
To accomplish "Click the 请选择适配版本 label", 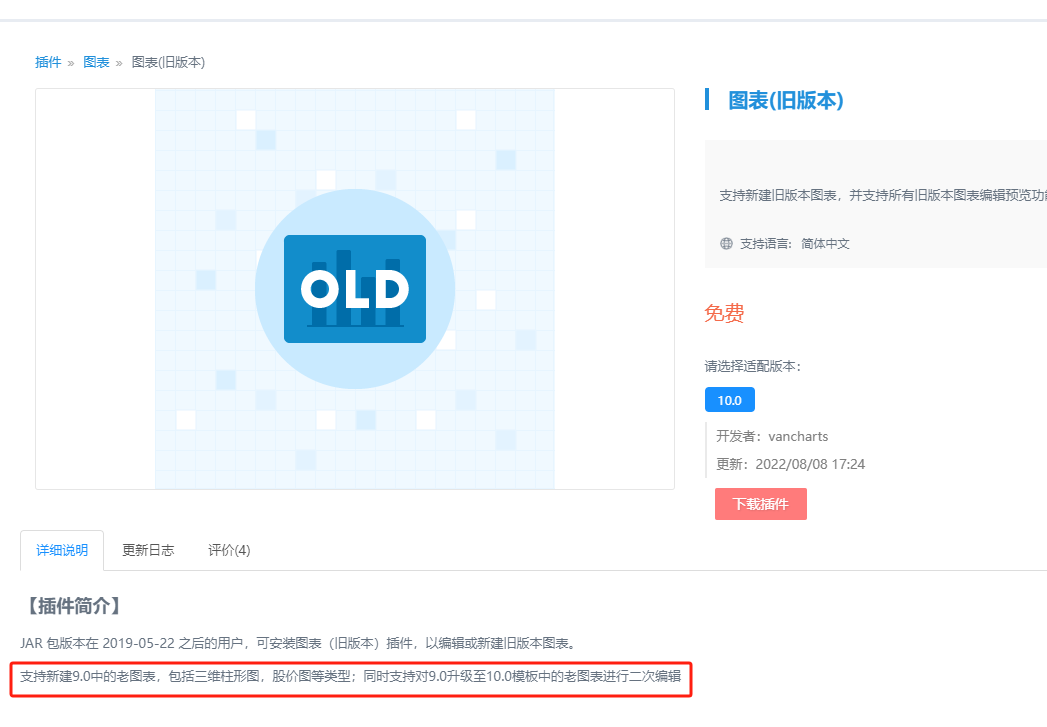I will (753, 367).
